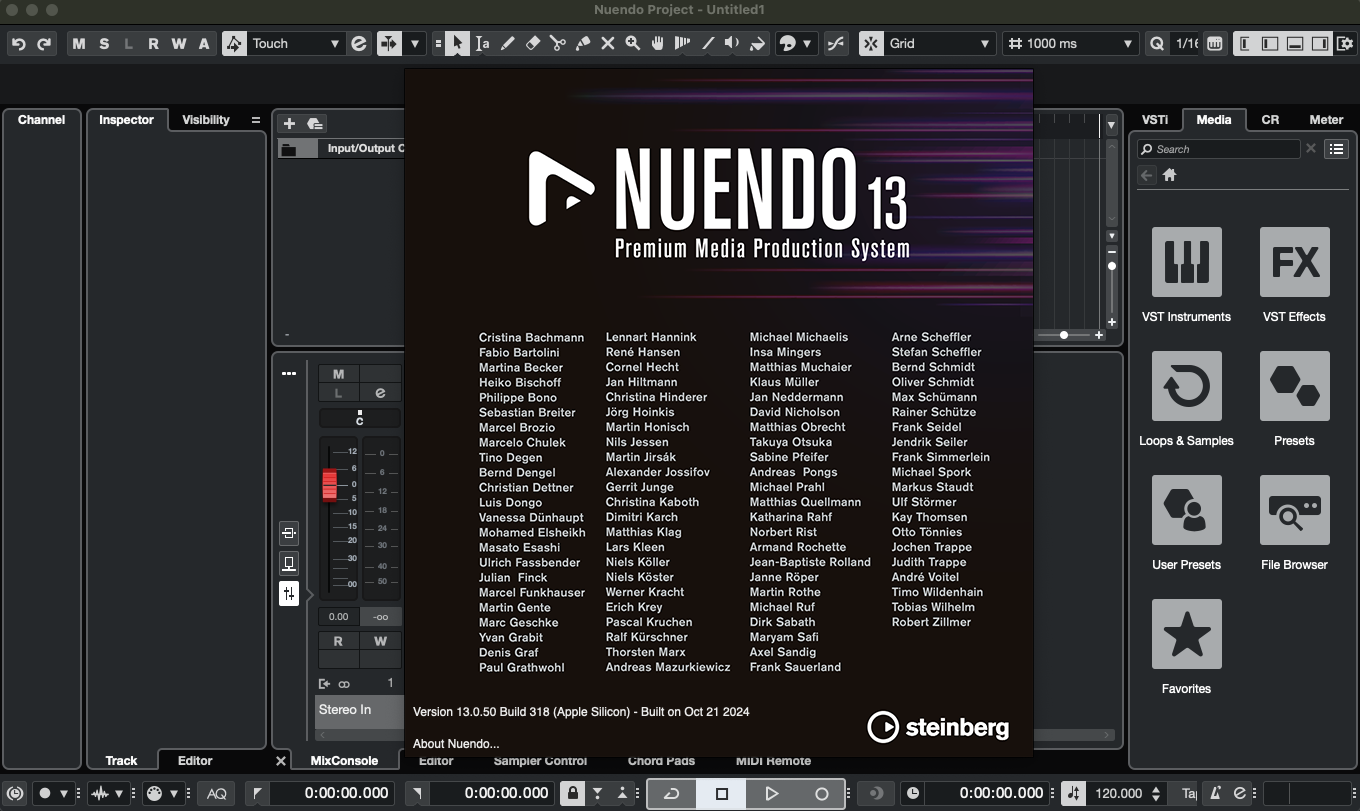Pick the Draw pencil tool

(508, 43)
